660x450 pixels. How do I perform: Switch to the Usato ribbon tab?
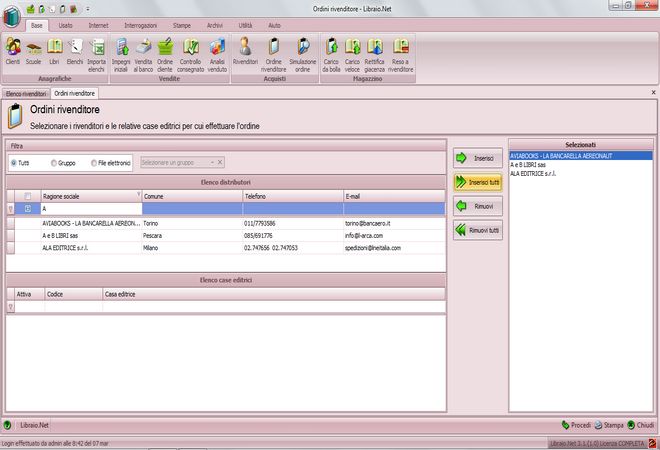coord(65,26)
